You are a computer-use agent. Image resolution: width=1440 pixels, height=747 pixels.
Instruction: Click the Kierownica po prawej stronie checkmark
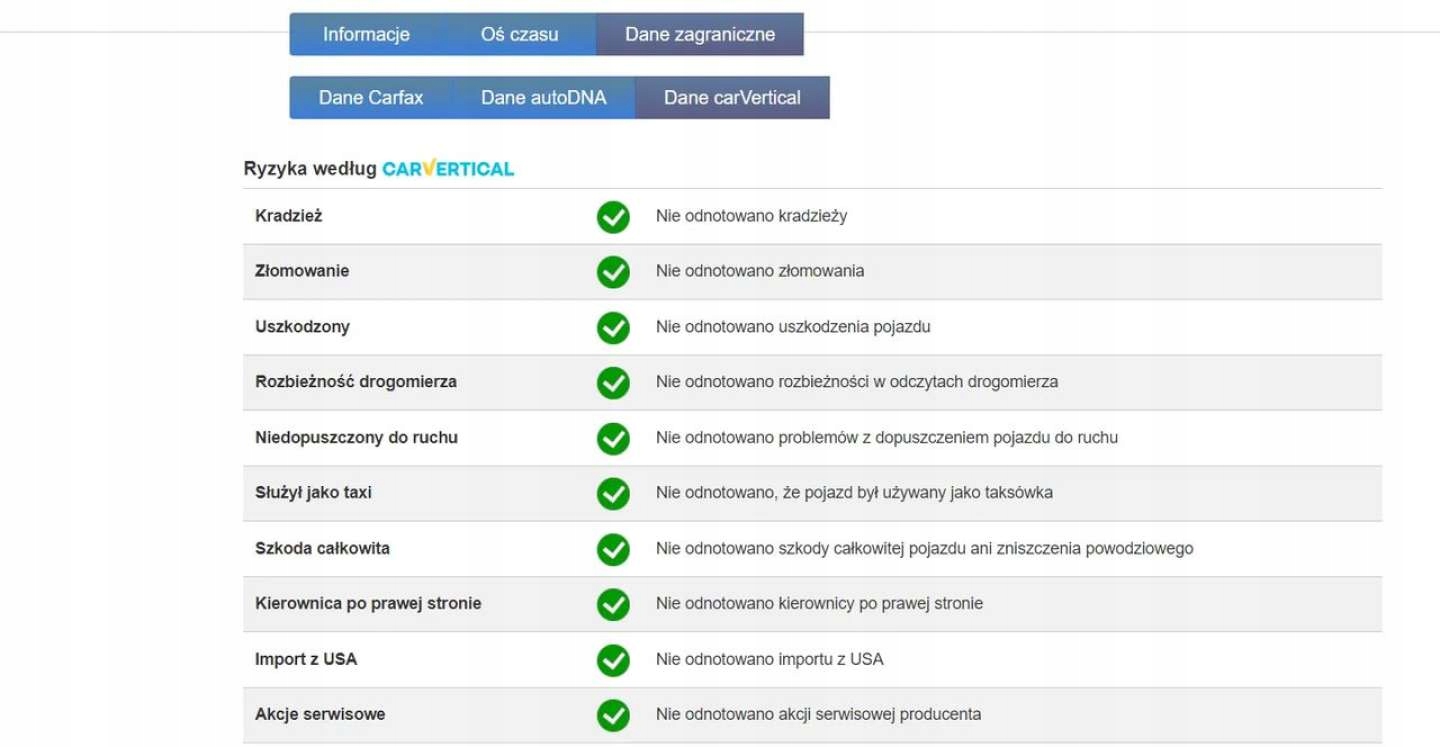click(x=613, y=604)
